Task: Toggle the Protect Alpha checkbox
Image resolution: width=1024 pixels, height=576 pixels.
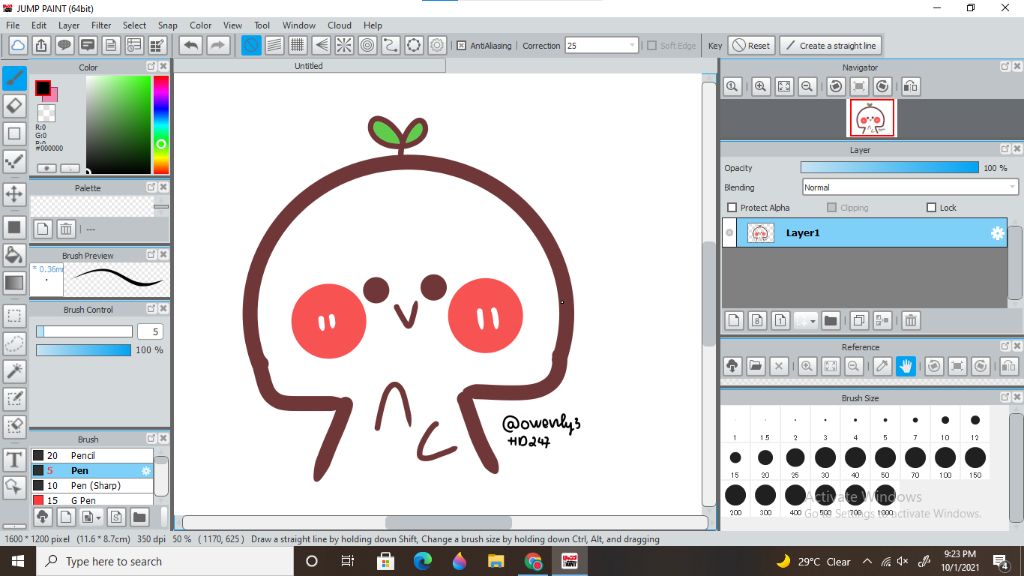Action: pyautogui.click(x=732, y=208)
